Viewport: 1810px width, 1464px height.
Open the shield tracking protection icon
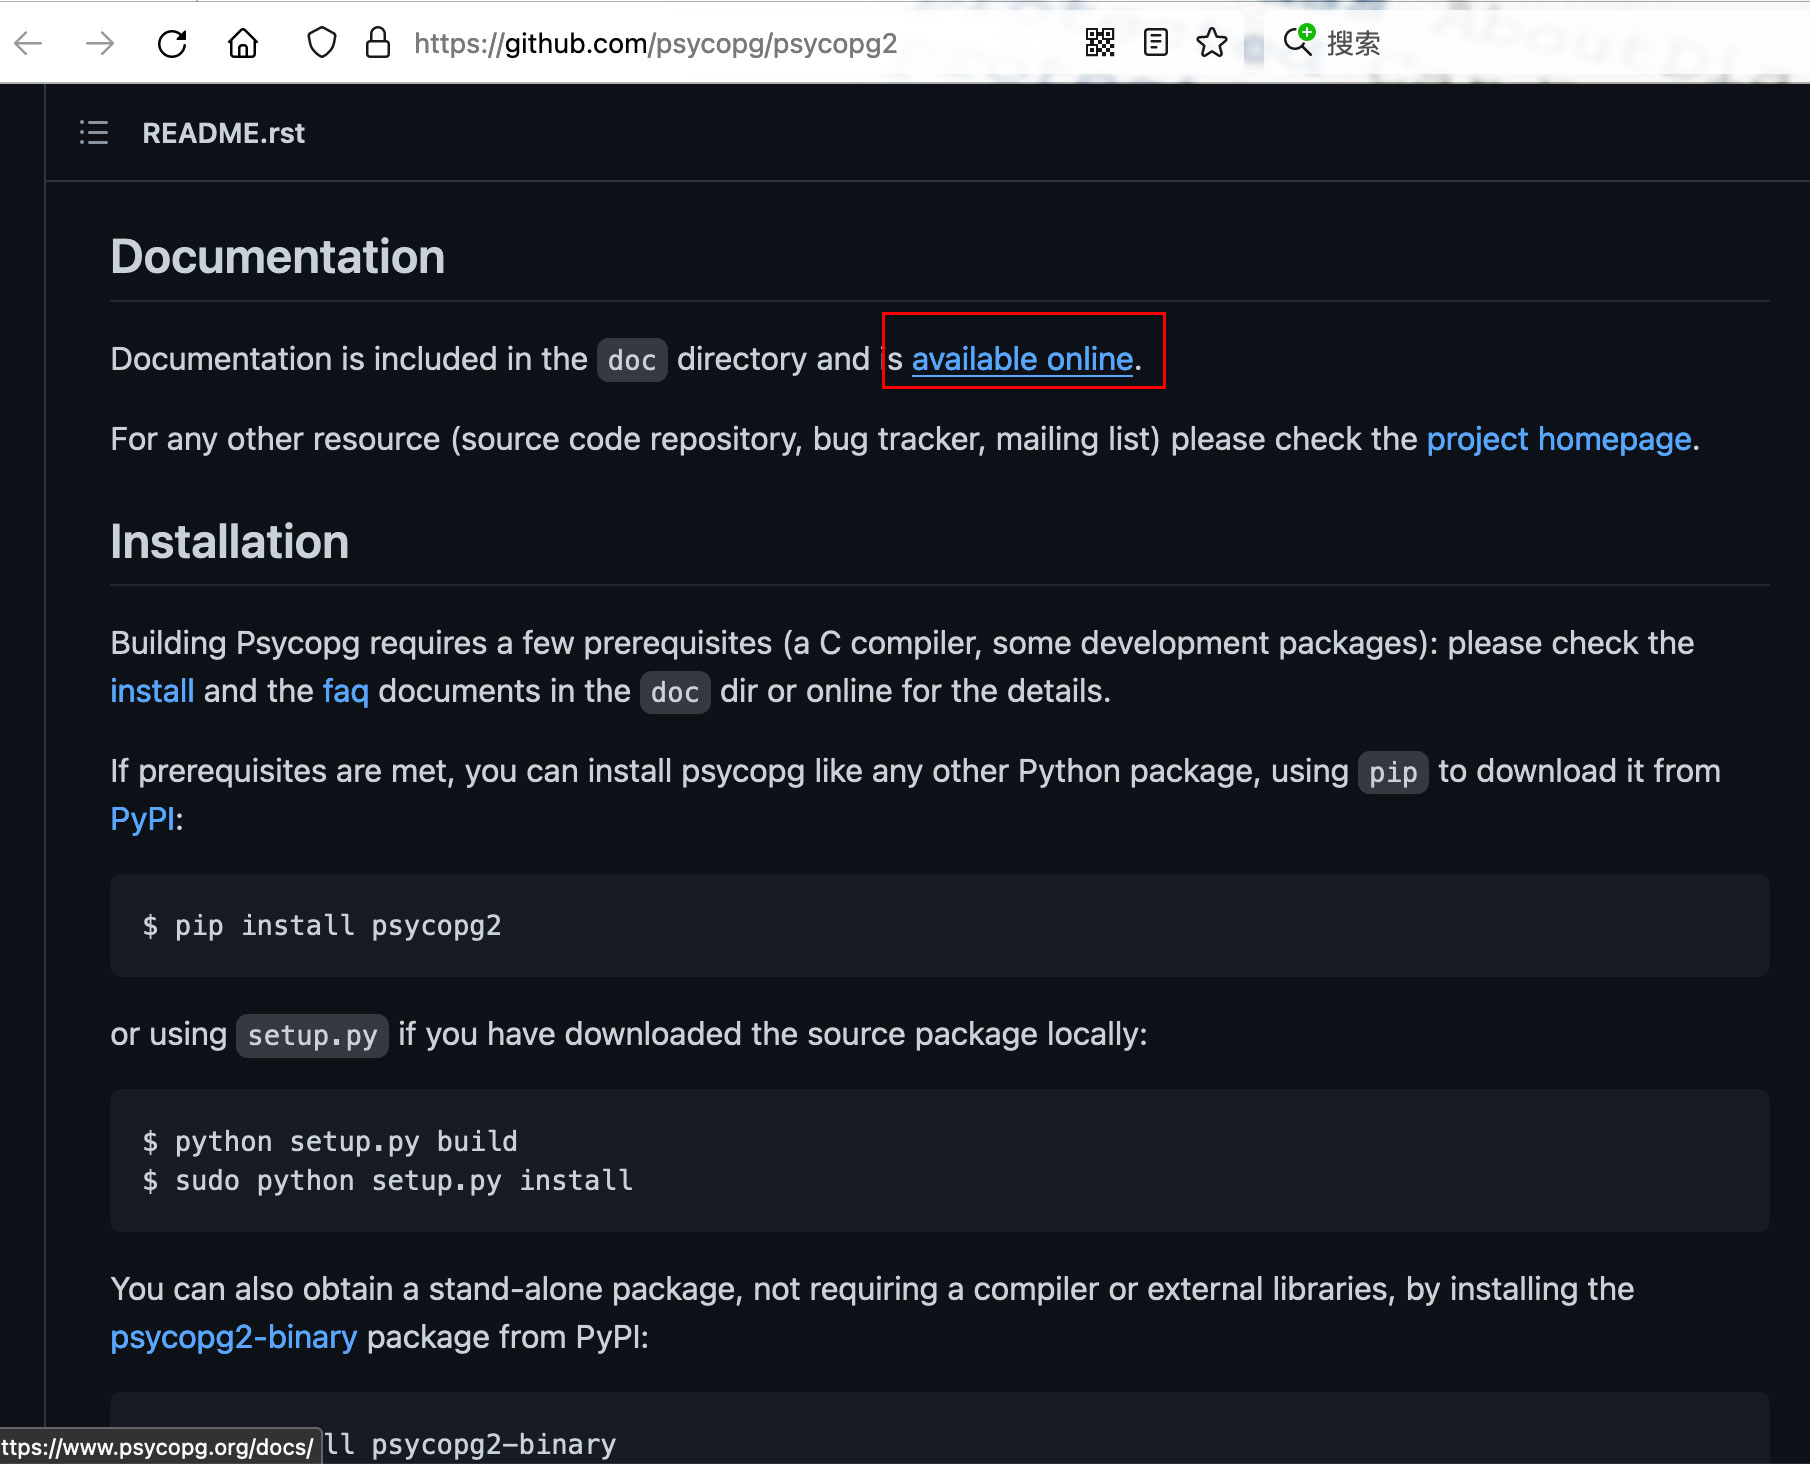click(321, 43)
